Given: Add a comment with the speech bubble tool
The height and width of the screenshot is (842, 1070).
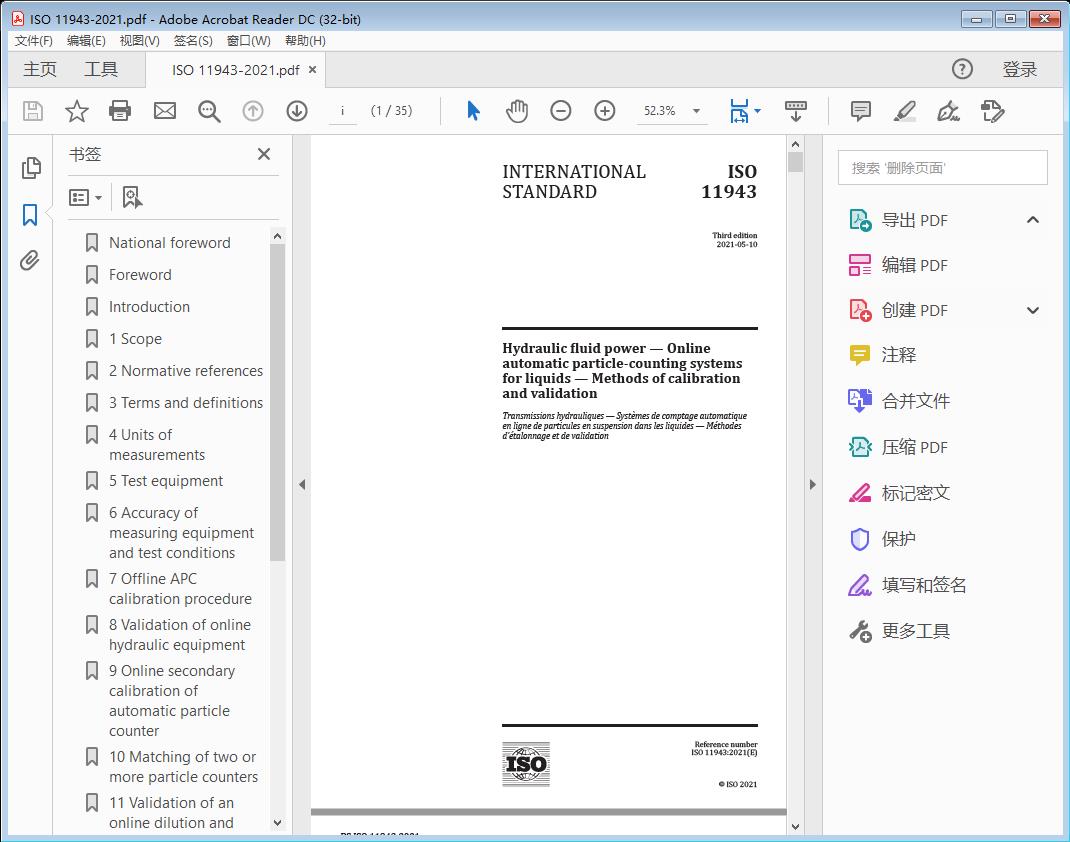Looking at the screenshot, I should (860, 111).
